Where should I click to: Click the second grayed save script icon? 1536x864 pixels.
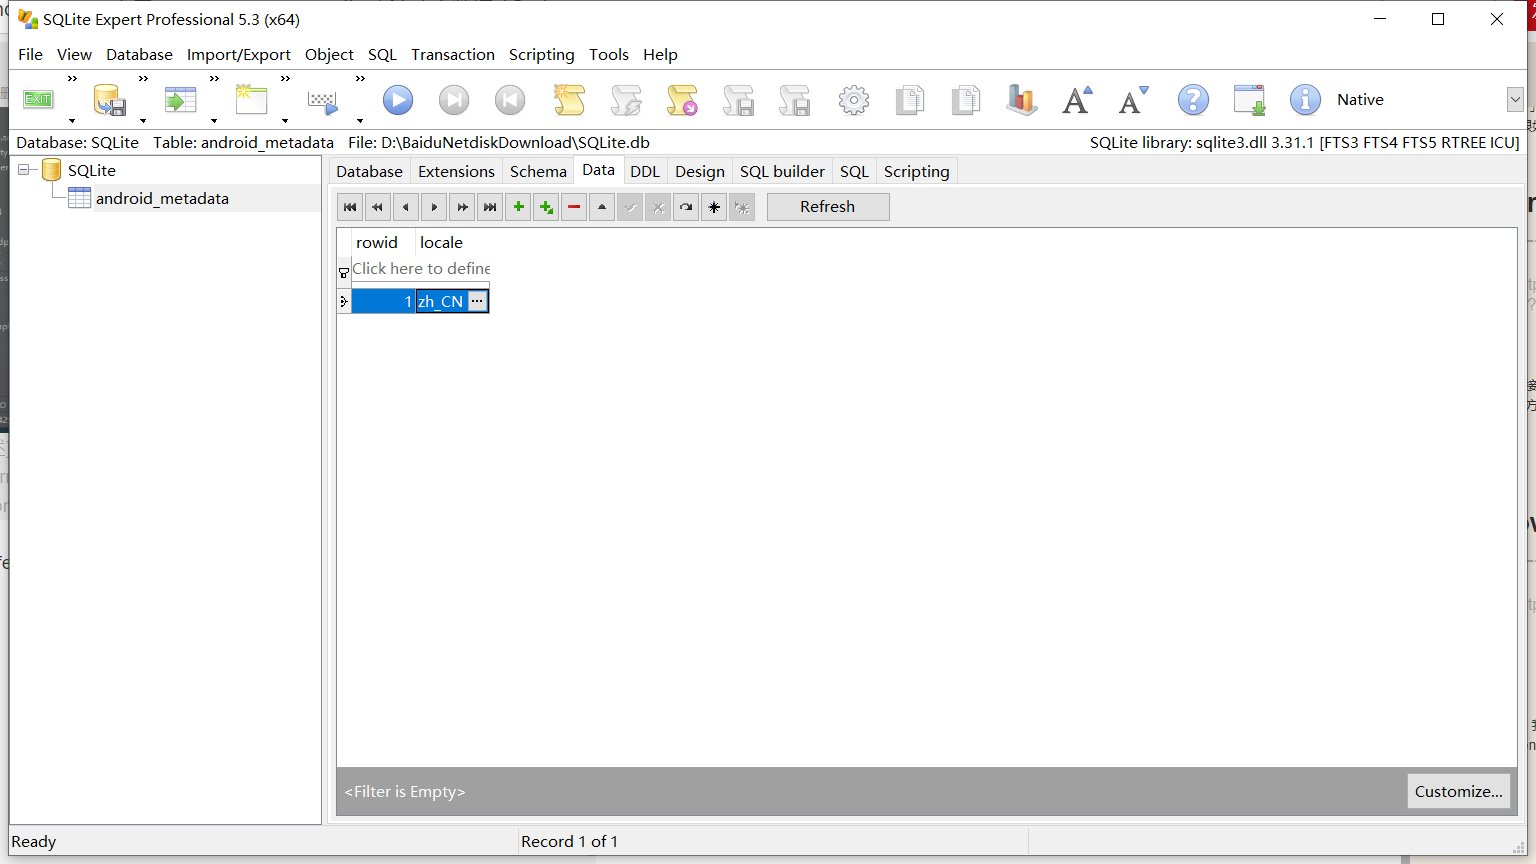point(795,100)
